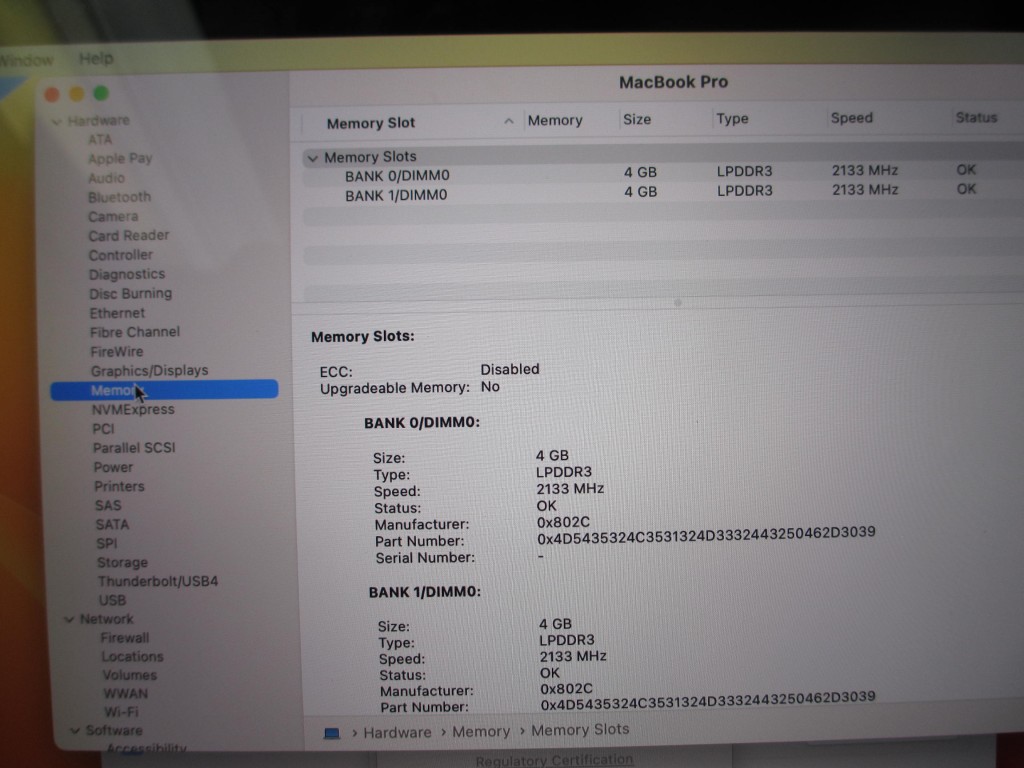Screen dimensions: 1024x768
Task: Collapse the Hardware section in sidebar
Action: click(x=56, y=121)
